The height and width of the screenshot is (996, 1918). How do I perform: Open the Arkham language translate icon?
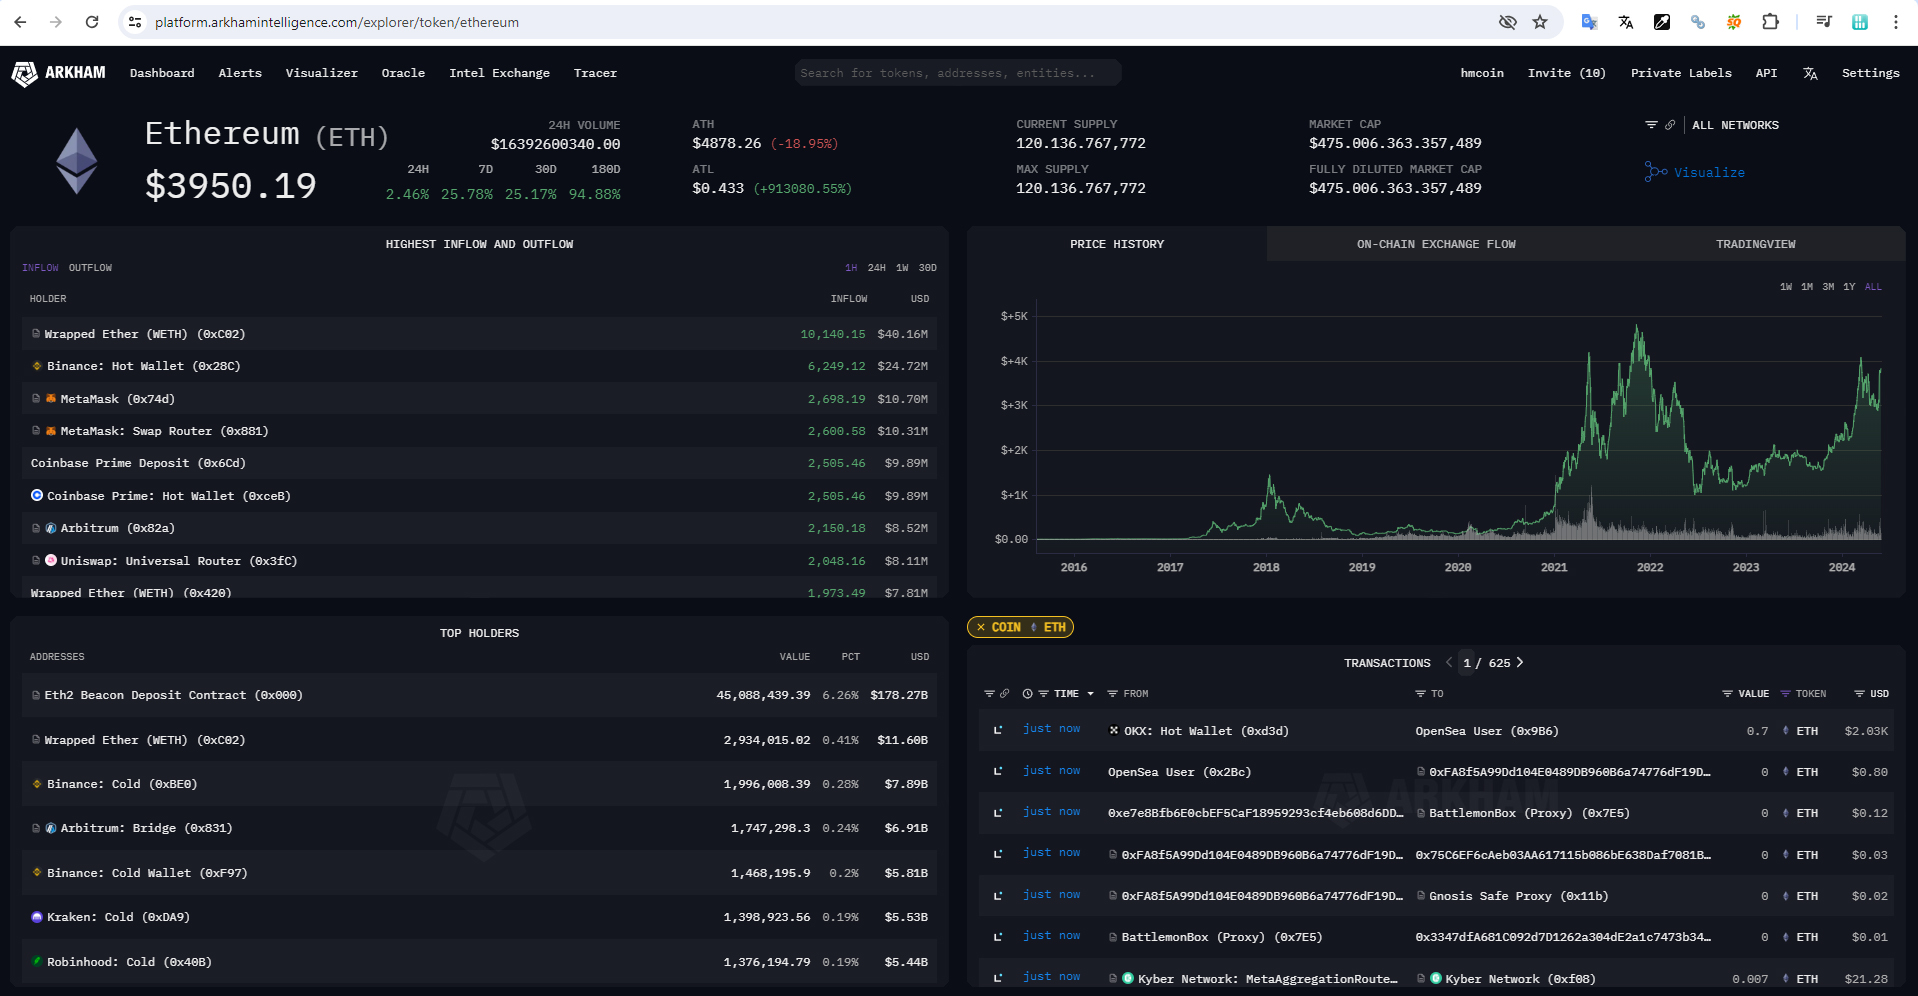coord(1810,73)
